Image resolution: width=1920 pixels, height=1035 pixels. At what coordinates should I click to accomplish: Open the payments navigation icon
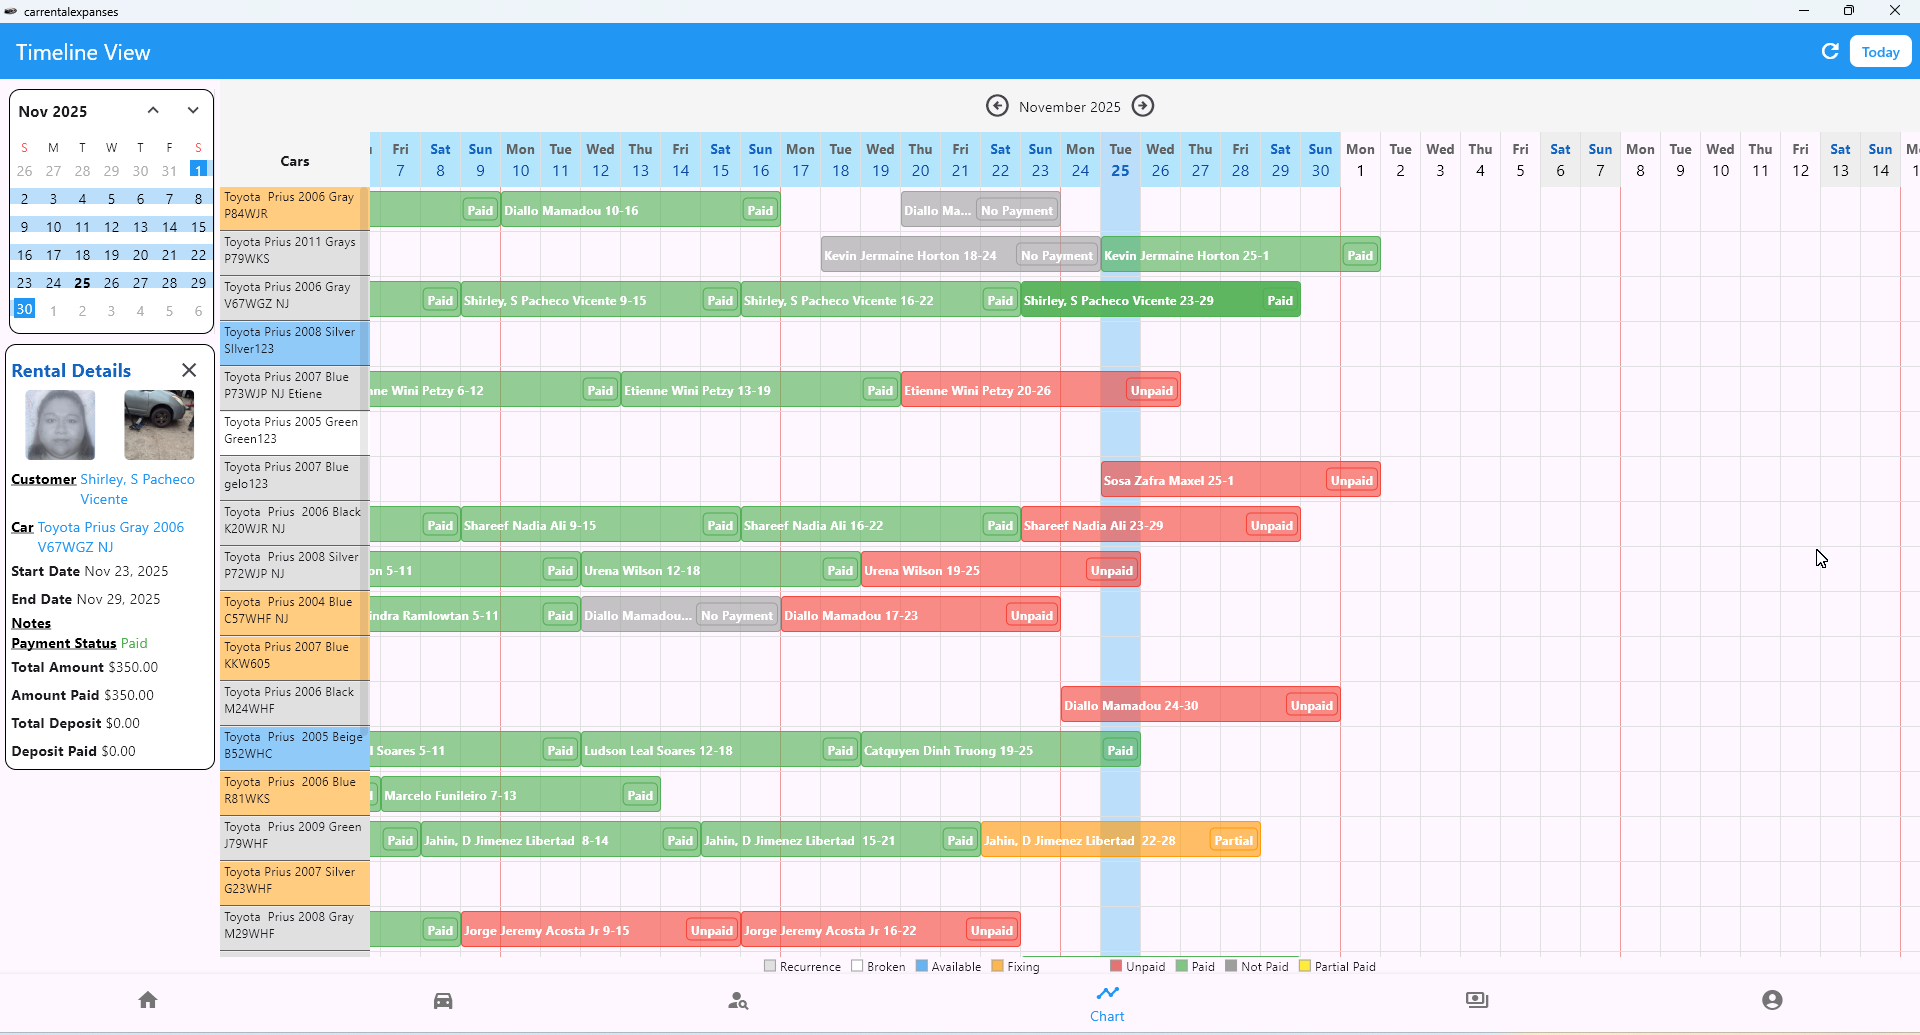[1477, 1000]
